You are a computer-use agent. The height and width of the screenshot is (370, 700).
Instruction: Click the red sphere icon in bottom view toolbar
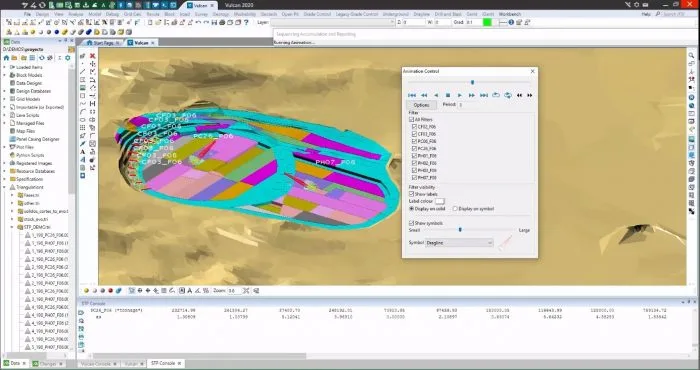110,291
